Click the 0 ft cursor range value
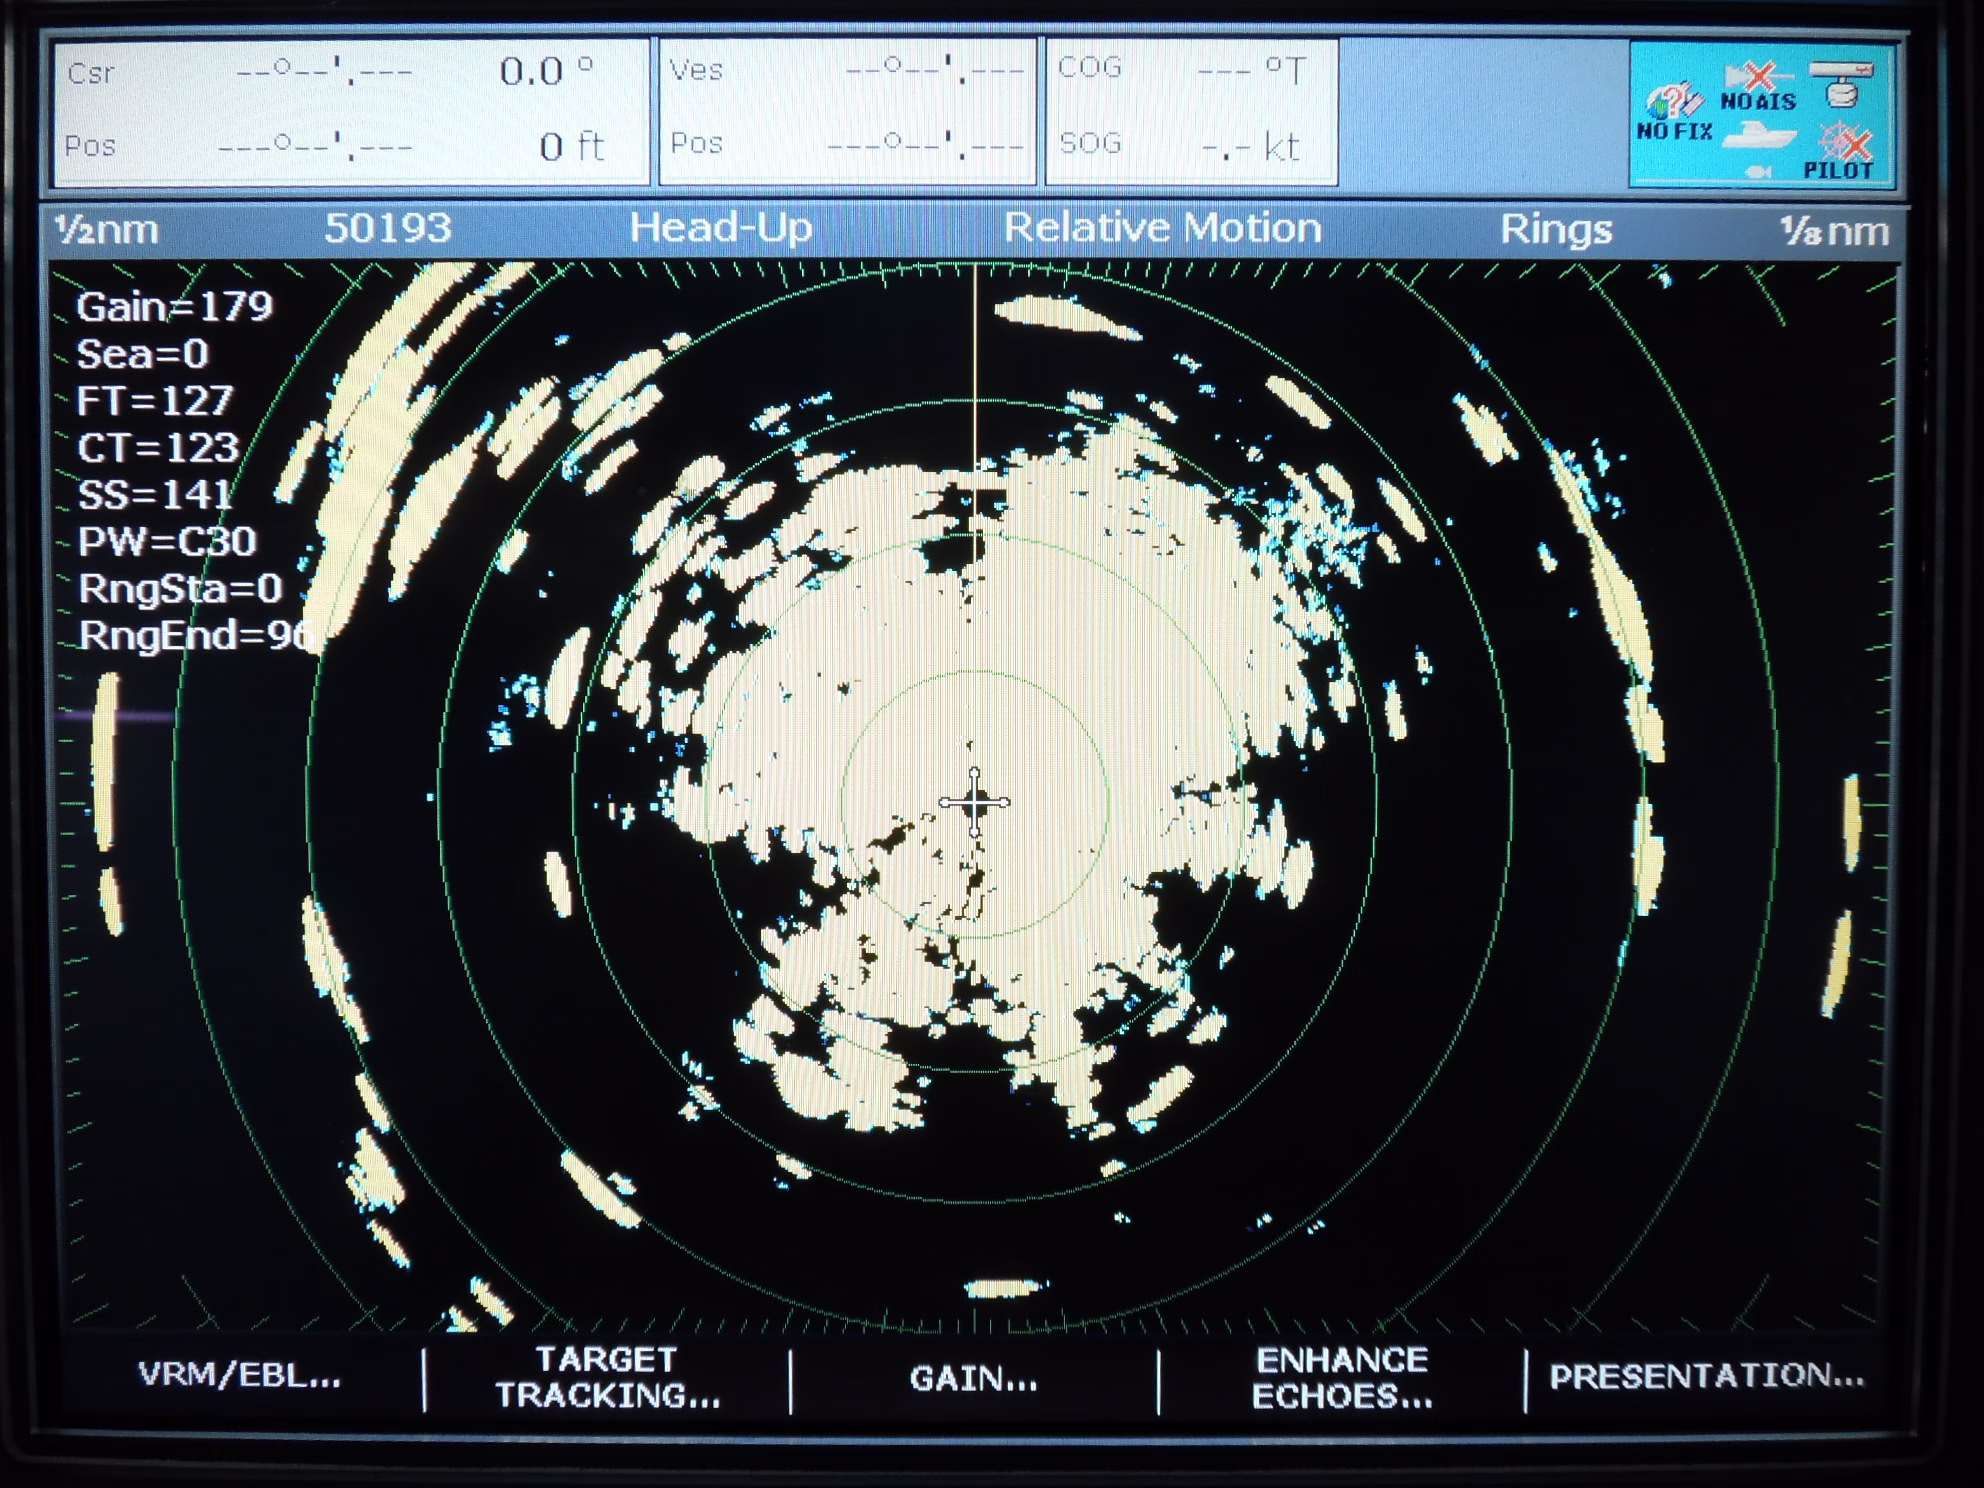 point(571,147)
